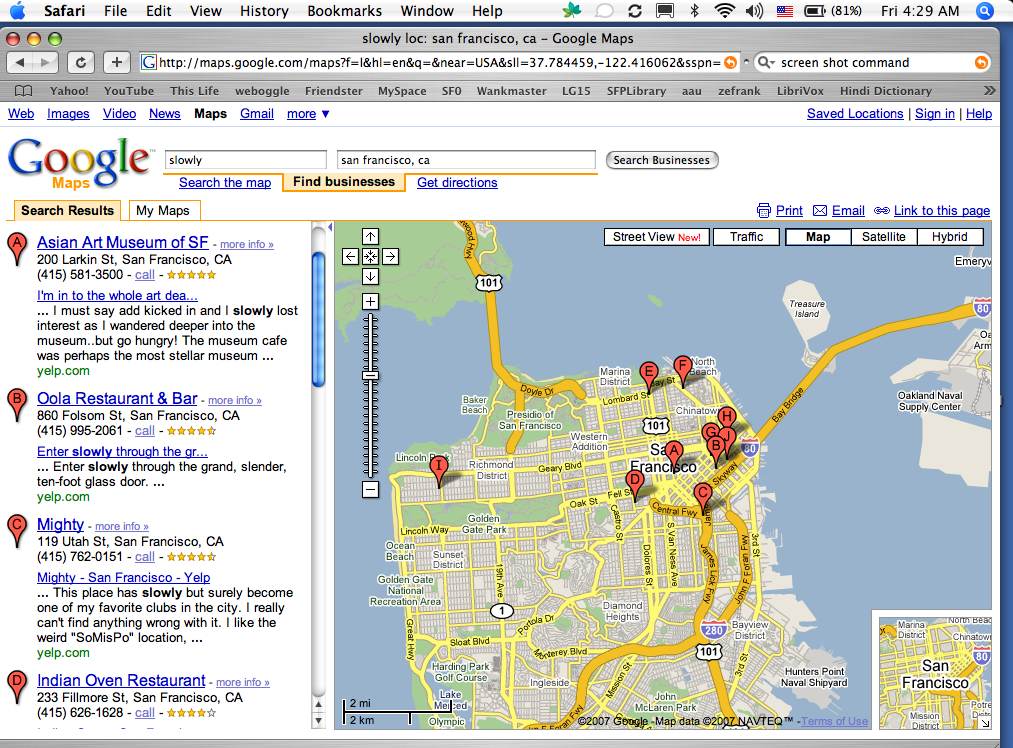Open the Oola Restaurant & Bar link
The height and width of the screenshot is (748, 1013).
(x=117, y=398)
